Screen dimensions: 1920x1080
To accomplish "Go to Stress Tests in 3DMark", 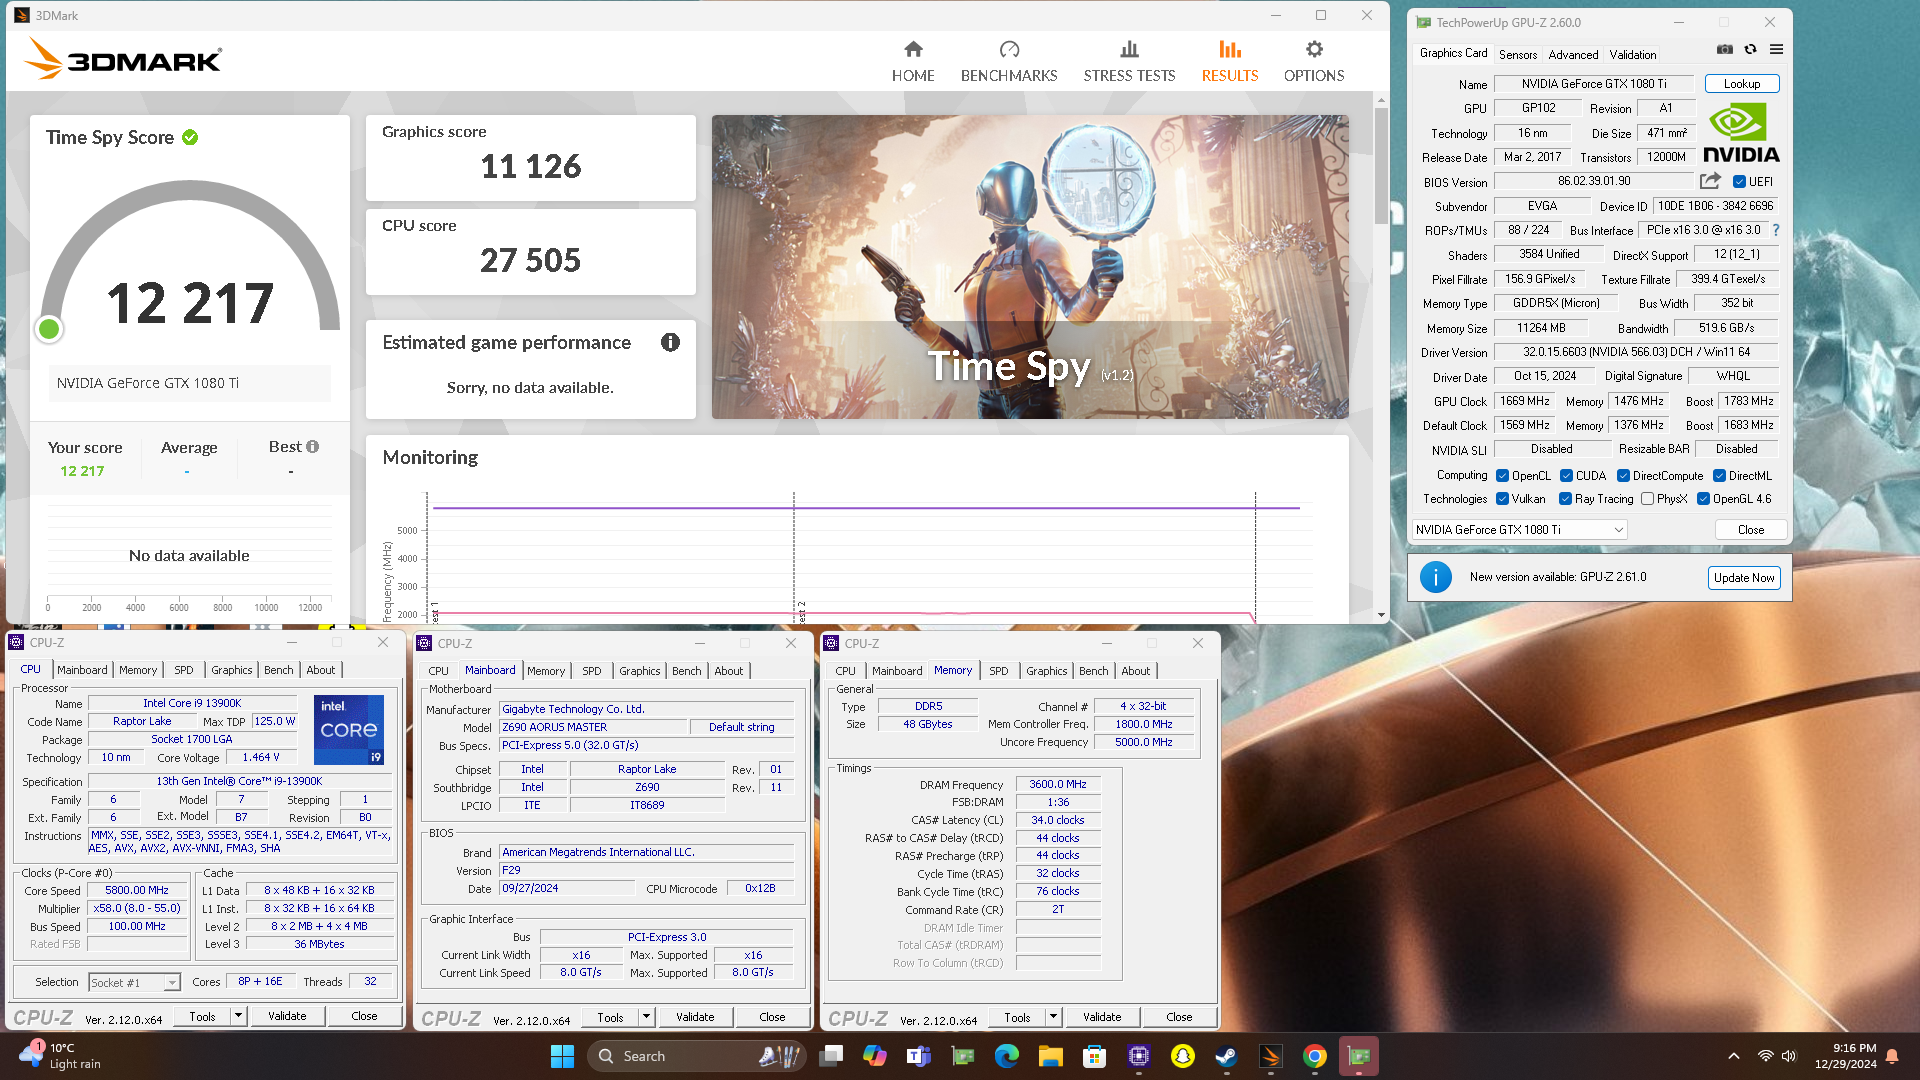I will click(x=1129, y=61).
